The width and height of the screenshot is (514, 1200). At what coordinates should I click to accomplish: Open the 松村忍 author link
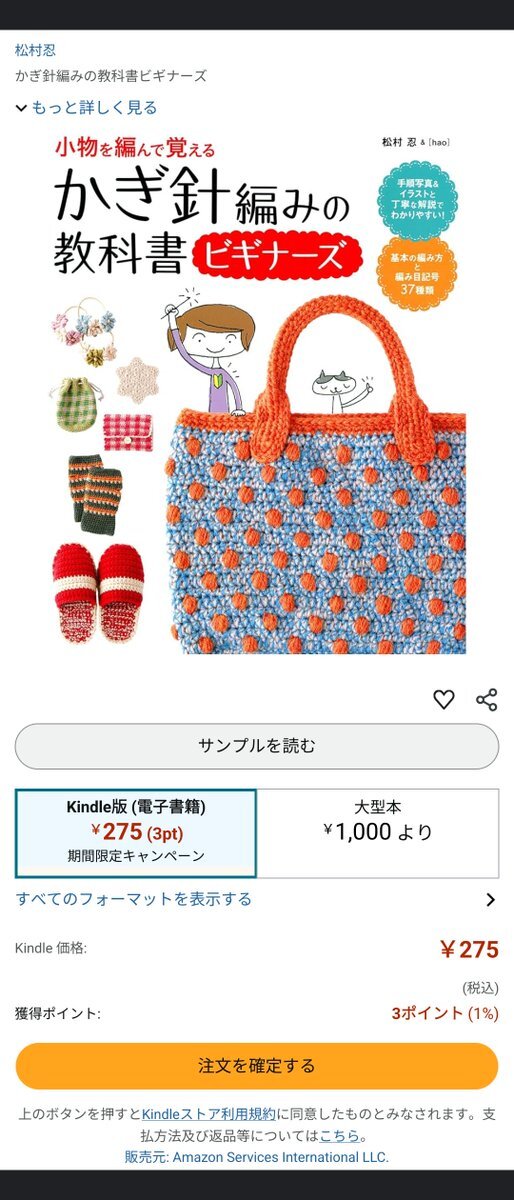pos(36,50)
